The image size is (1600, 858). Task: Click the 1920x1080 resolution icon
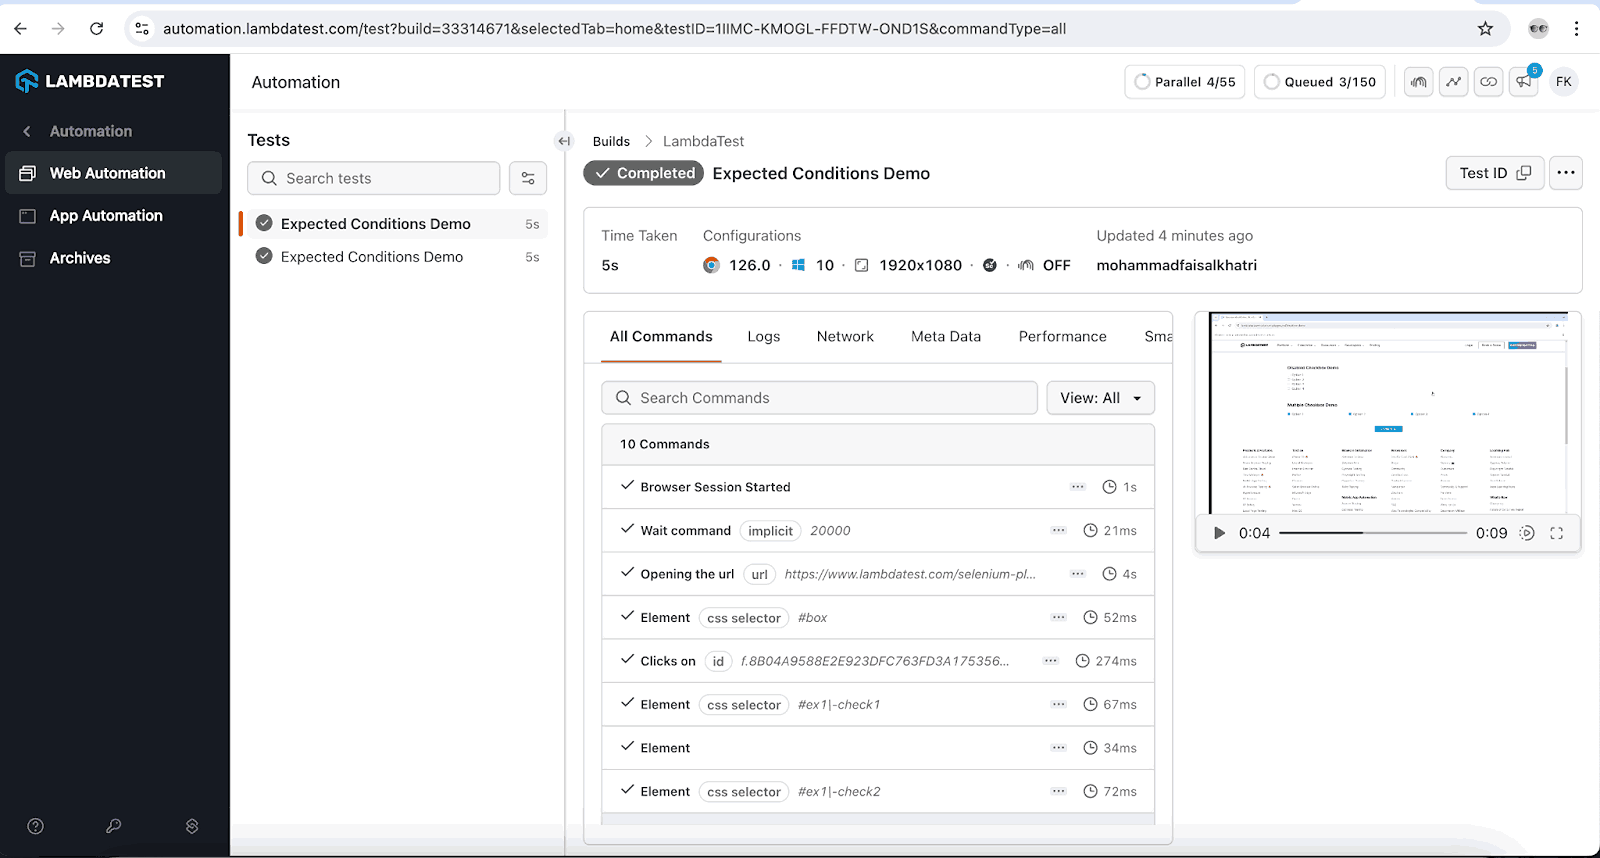click(861, 265)
